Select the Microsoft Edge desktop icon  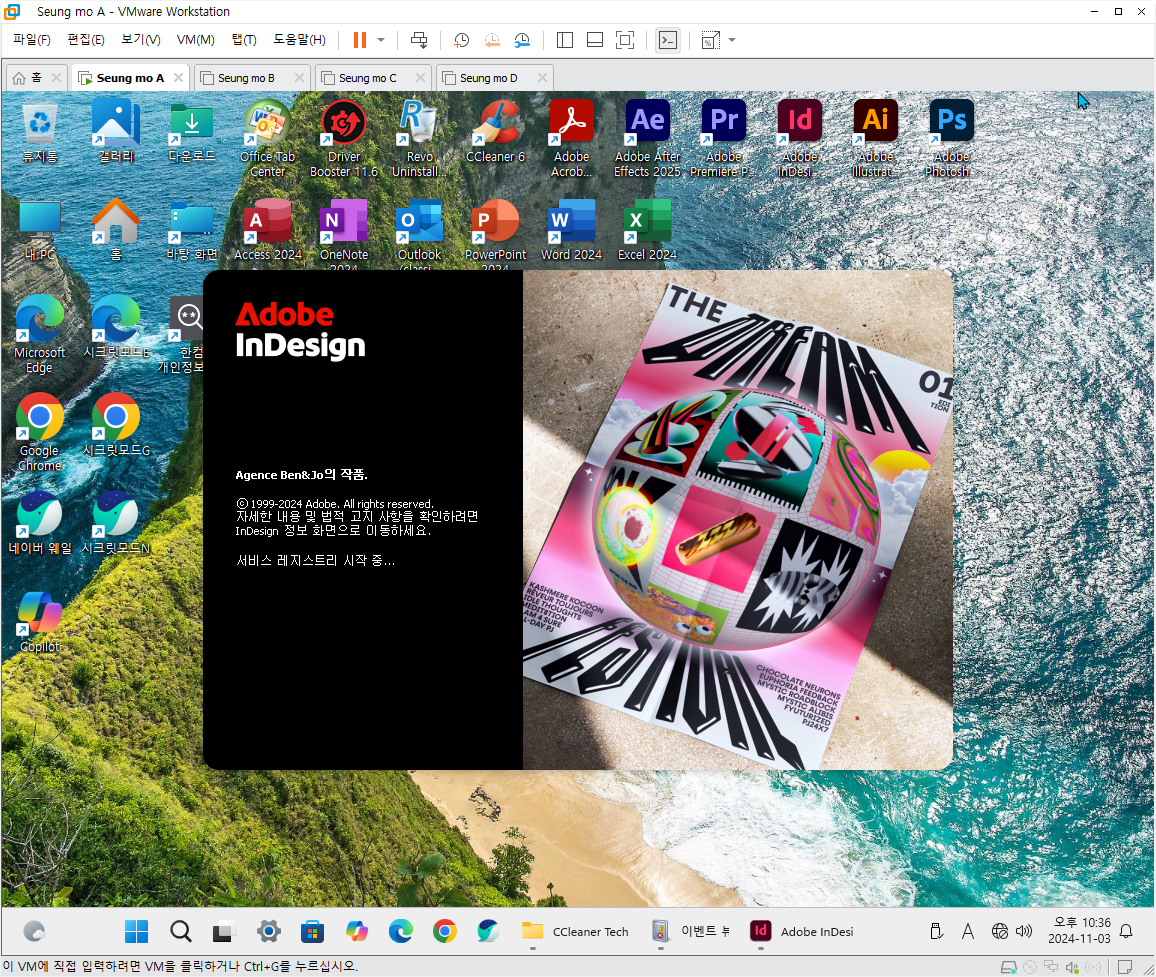click(x=40, y=334)
